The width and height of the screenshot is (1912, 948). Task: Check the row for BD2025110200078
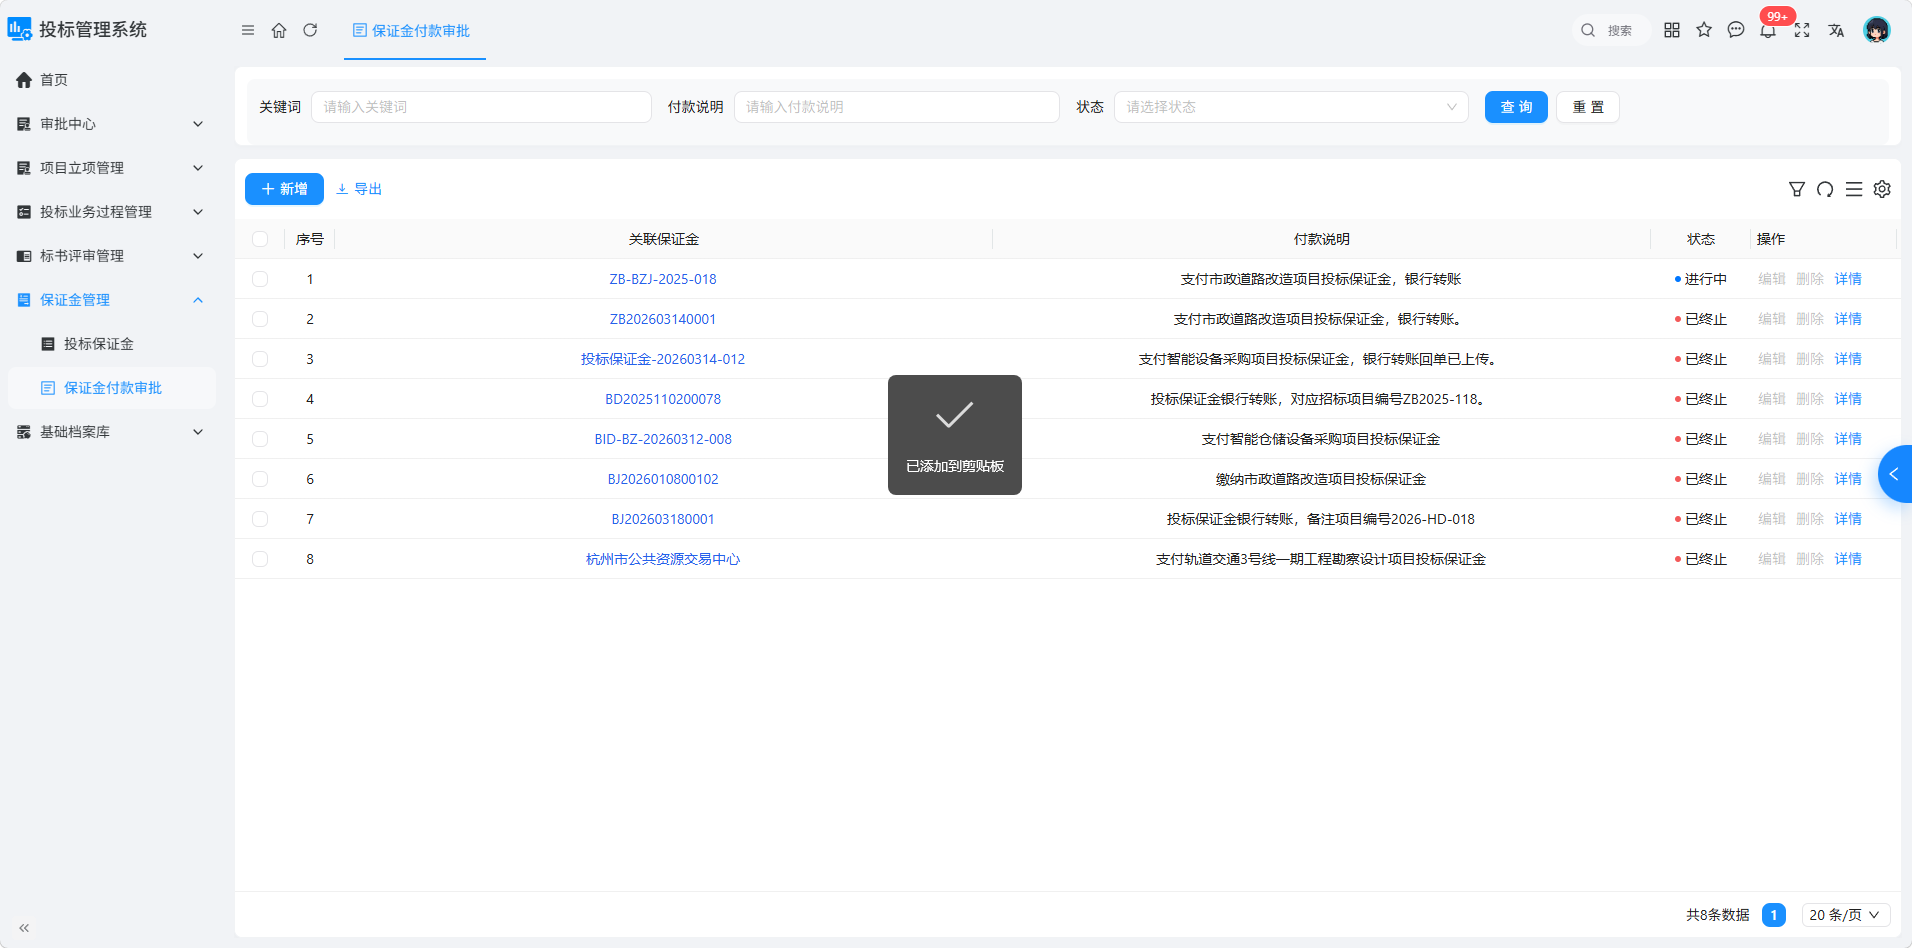coord(260,399)
